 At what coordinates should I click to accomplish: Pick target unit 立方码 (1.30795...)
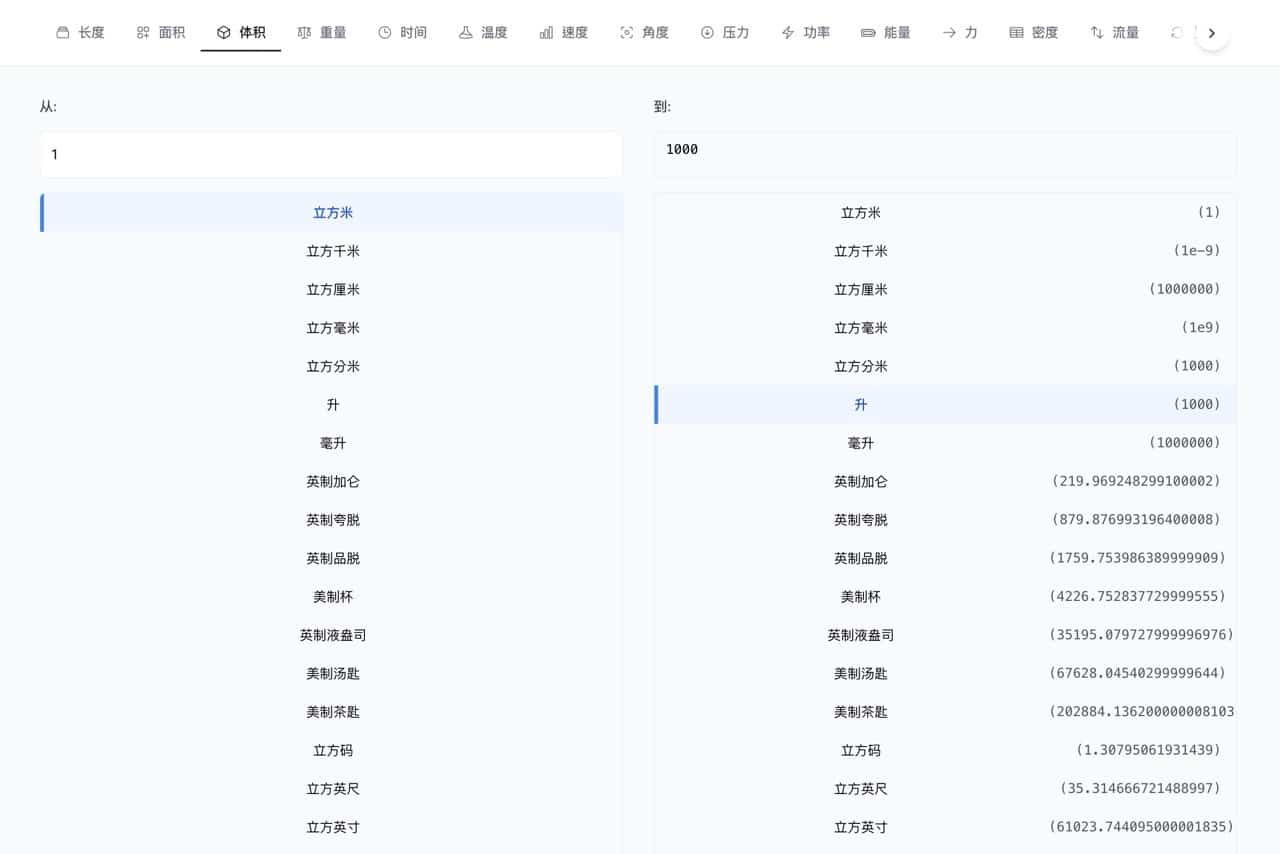coord(945,750)
